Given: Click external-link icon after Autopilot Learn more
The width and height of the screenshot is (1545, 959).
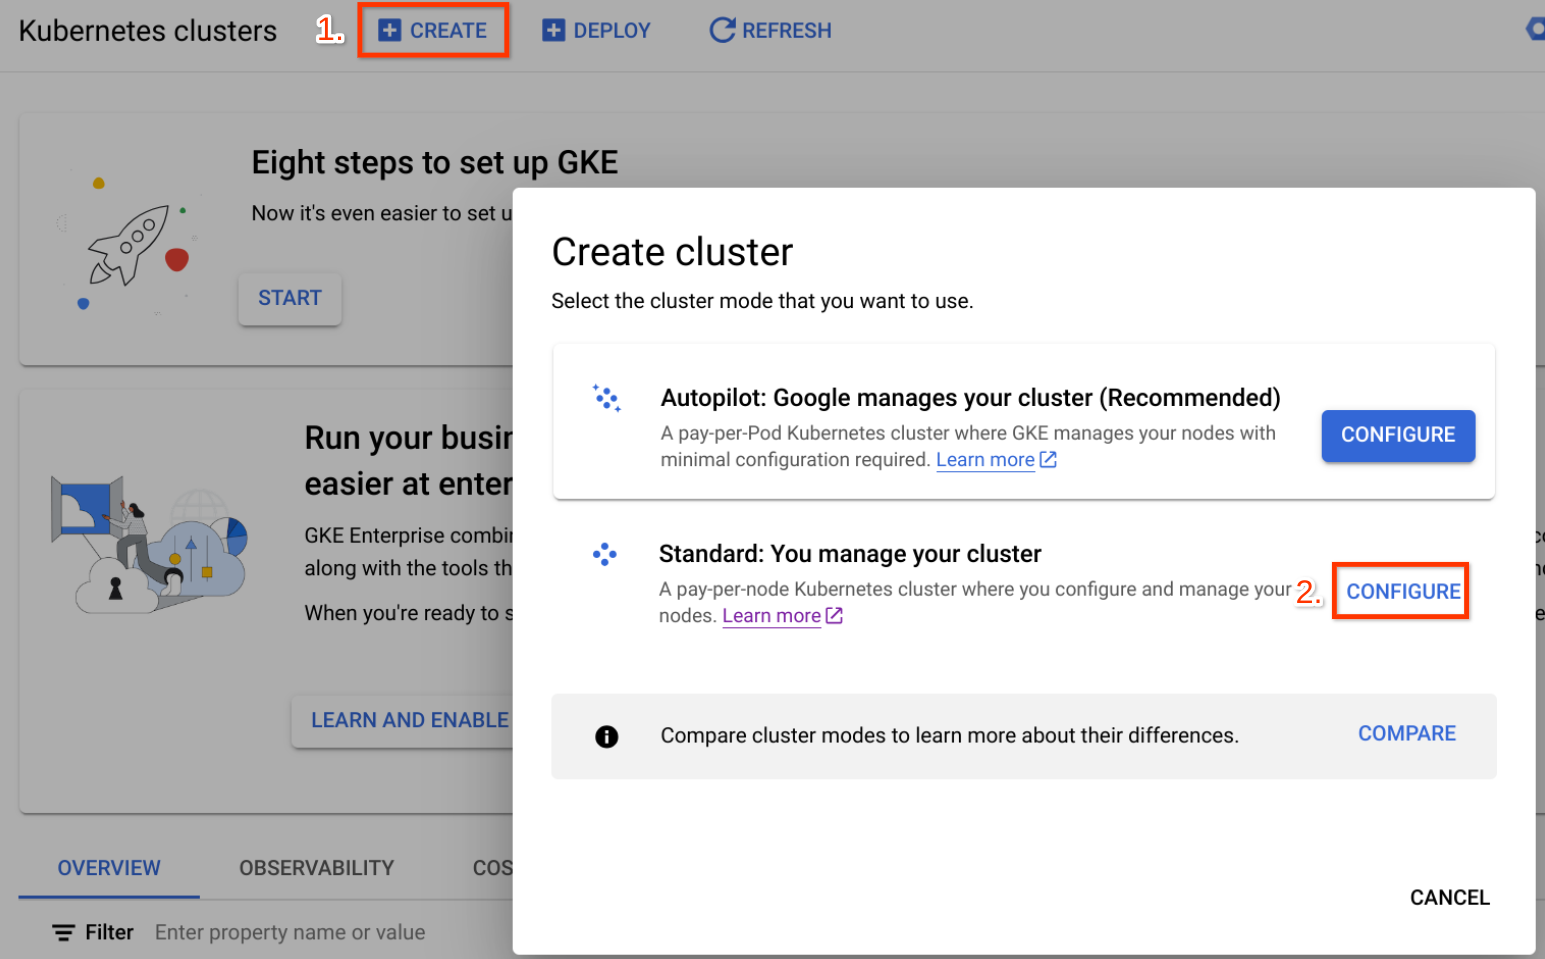Looking at the screenshot, I should point(1048,460).
